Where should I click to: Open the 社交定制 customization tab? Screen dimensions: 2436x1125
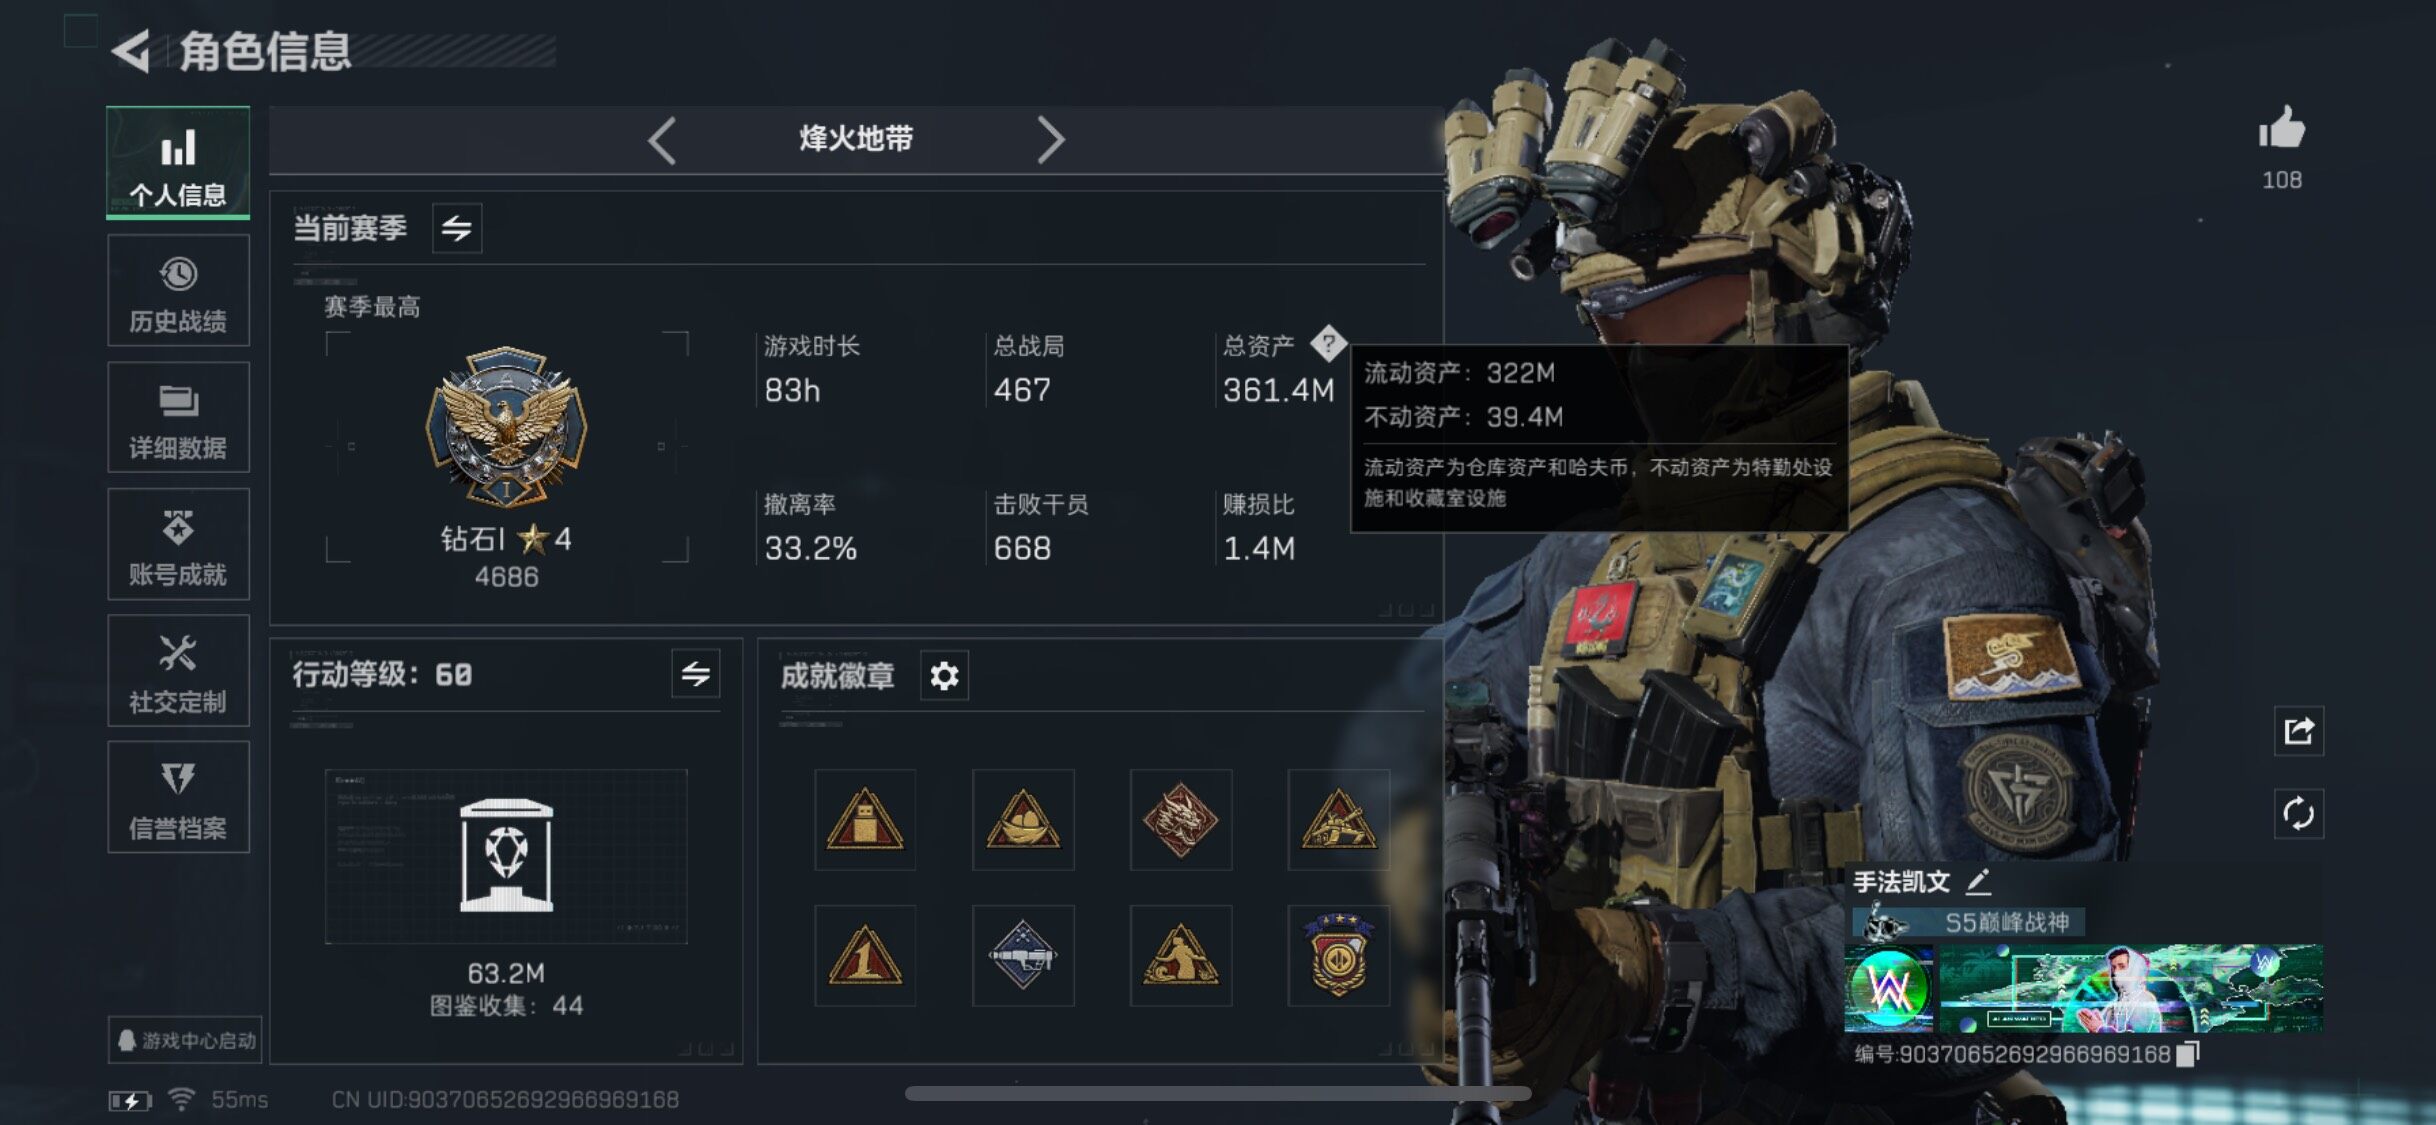click(178, 671)
